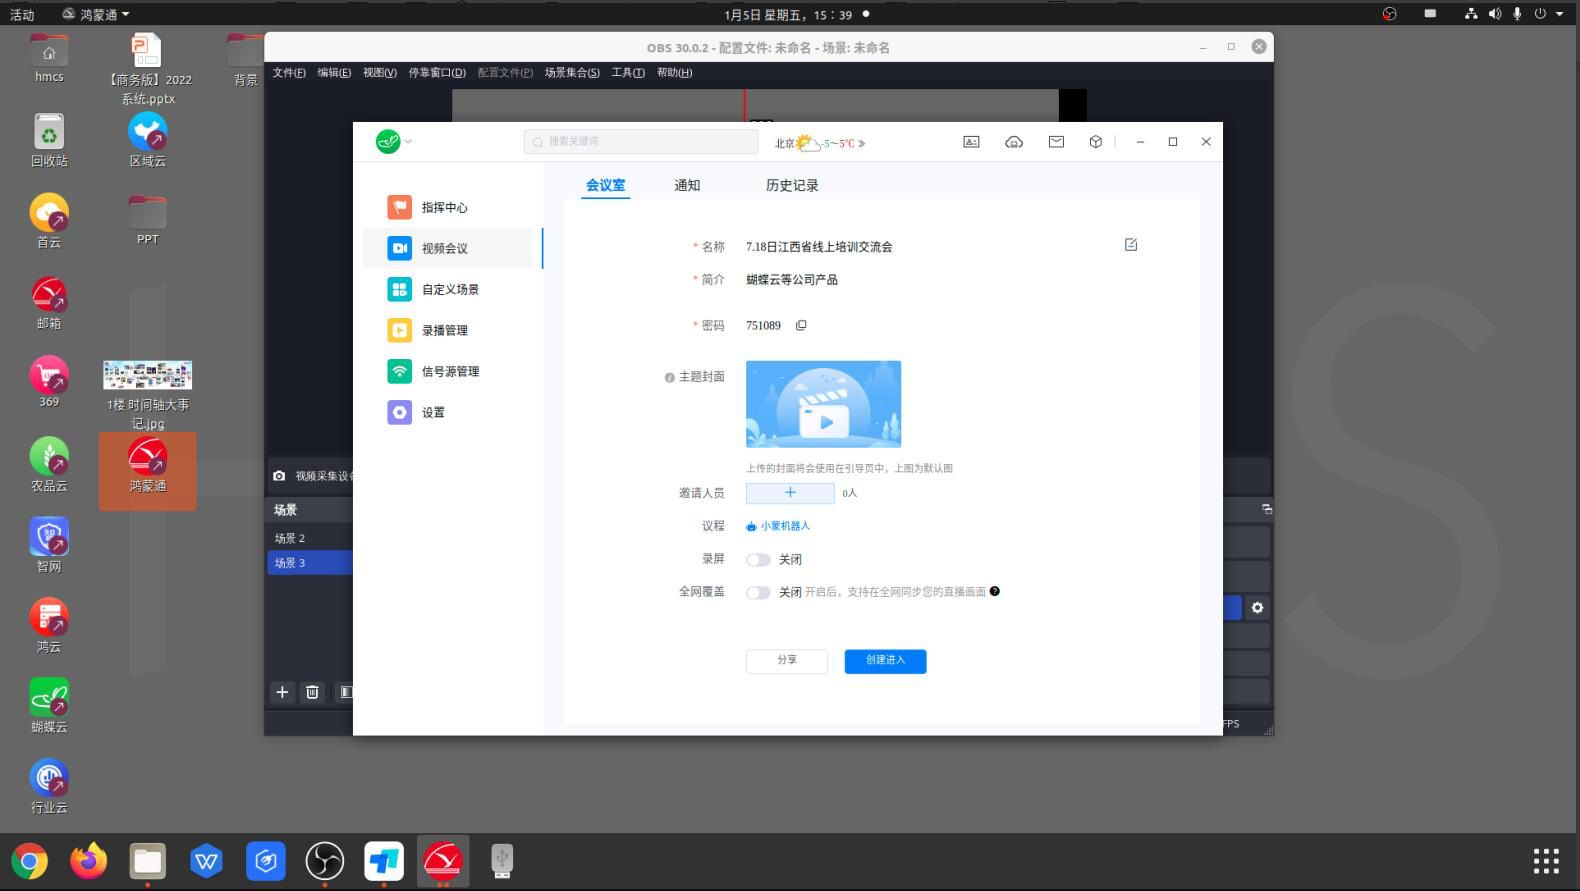Switch to the 历史记录 tab
This screenshot has height=891, width=1580.
[792, 185]
